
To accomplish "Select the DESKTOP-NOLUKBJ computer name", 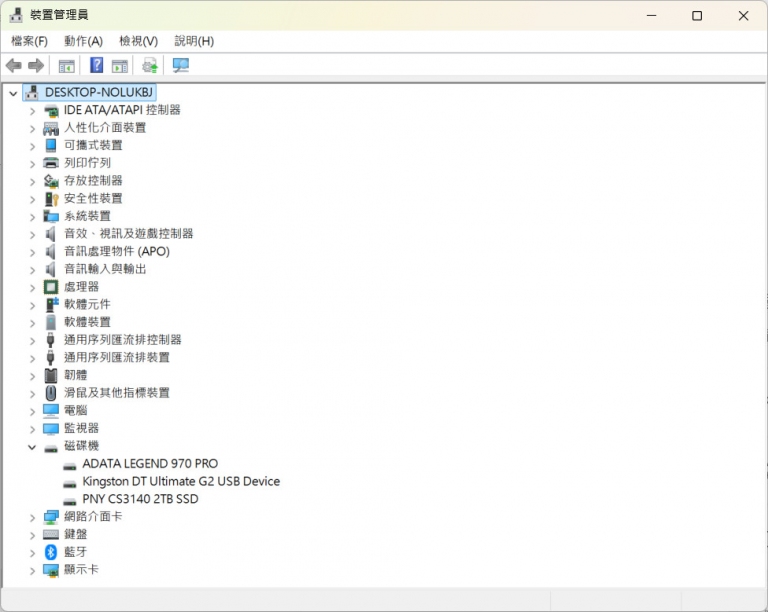I will 98,92.
